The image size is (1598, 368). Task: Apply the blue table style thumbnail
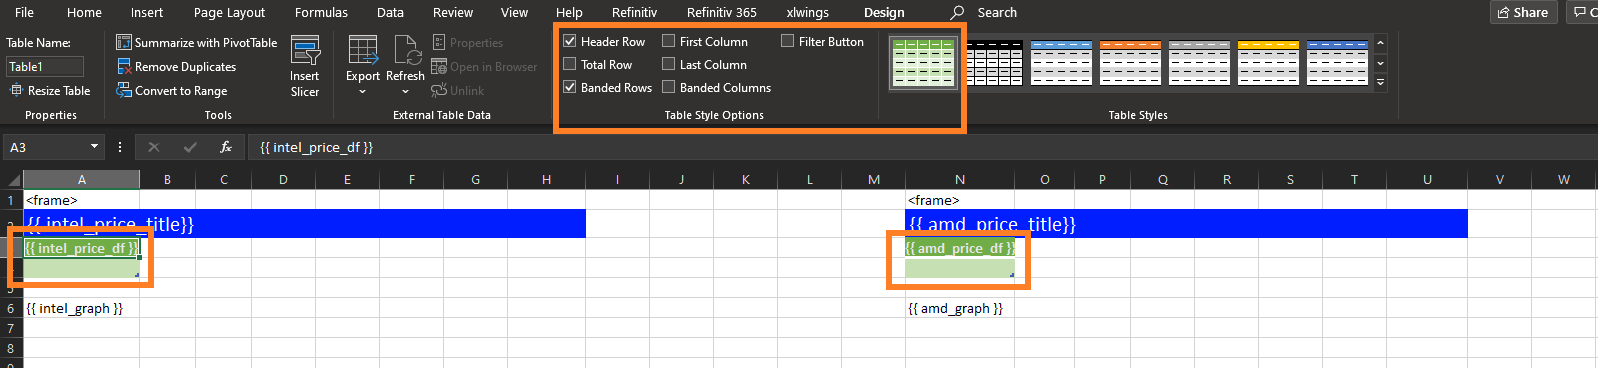click(x=1062, y=63)
